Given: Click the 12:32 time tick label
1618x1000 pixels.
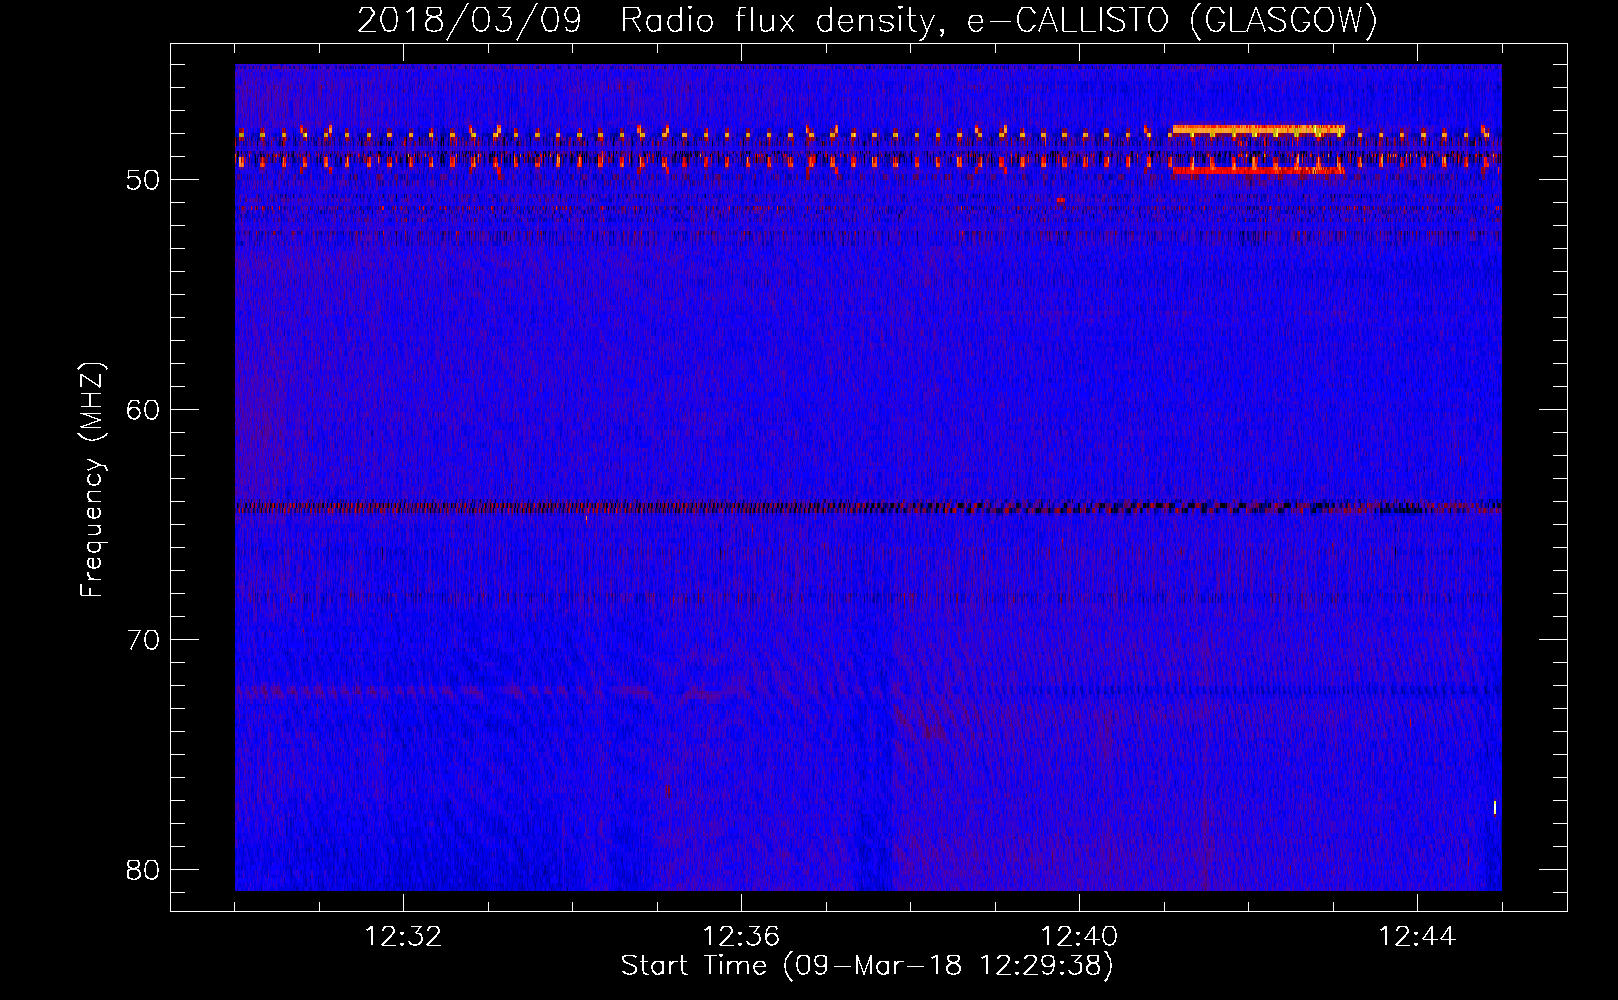Looking at the screenshot, I should click(x=403, y=937).
